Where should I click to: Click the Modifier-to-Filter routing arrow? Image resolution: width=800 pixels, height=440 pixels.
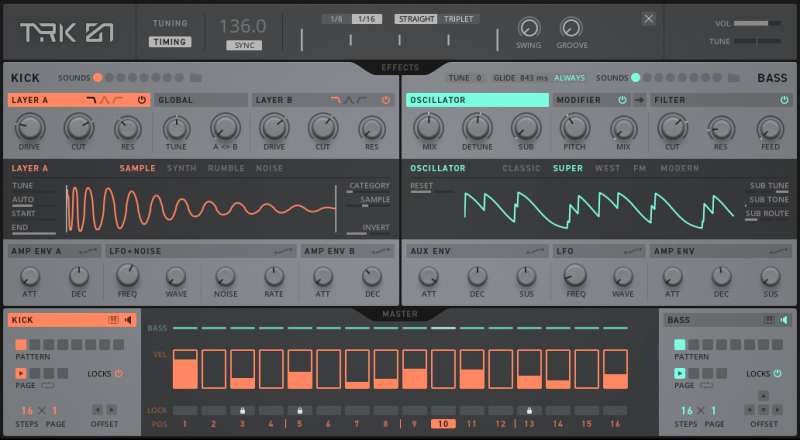638,100
